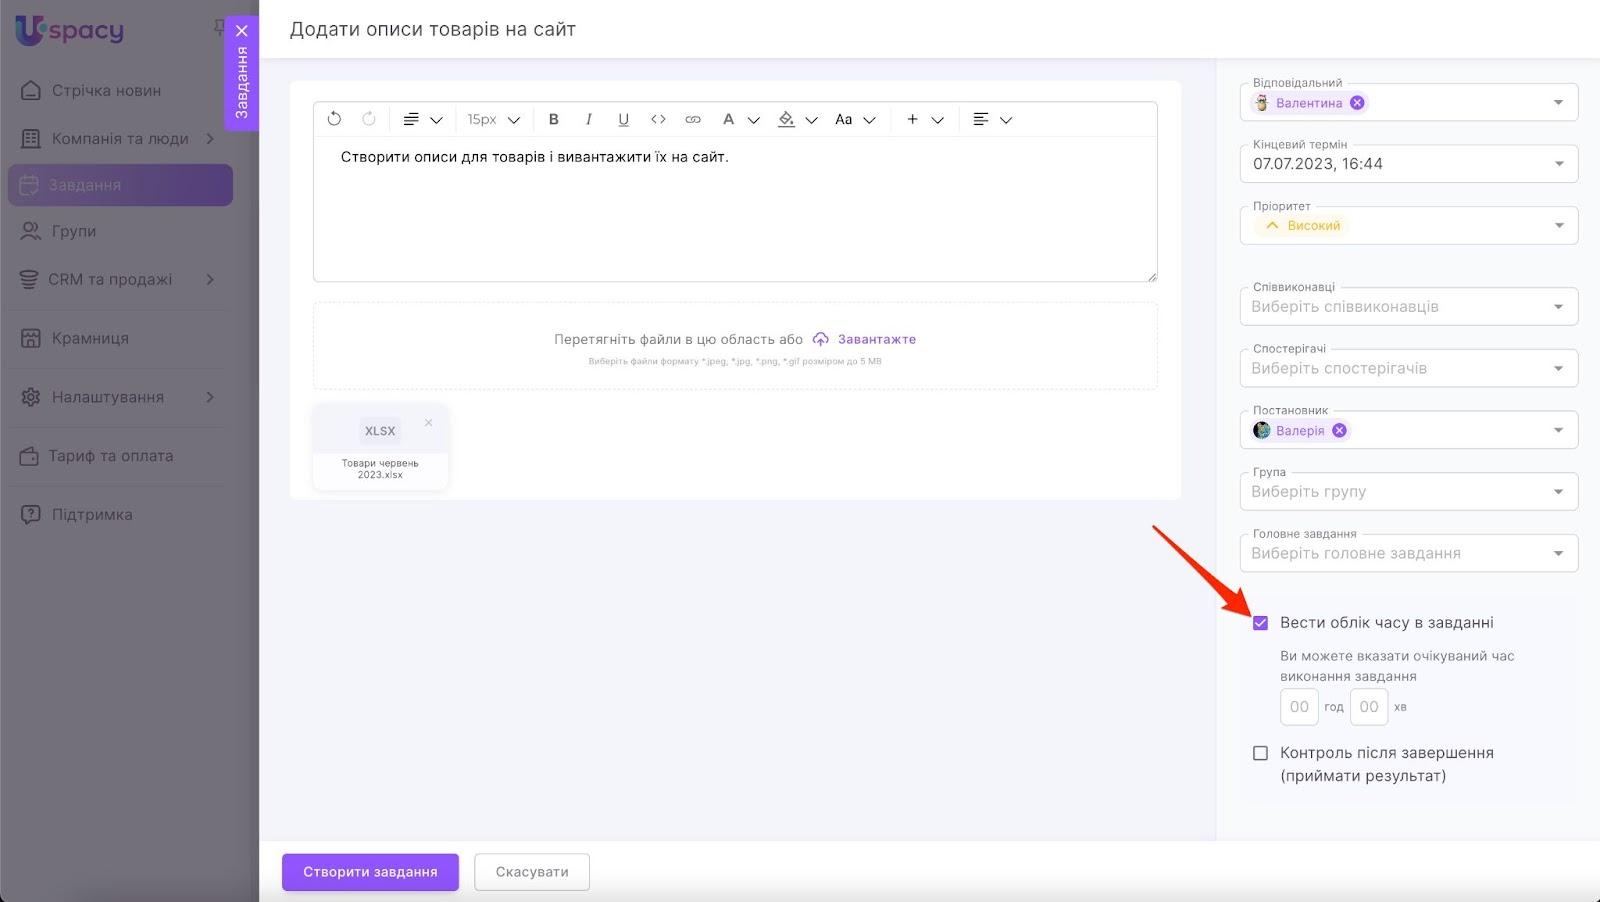This screenshot has height=902, width=1600.
Task: Click the 'Завантажте' upload link
Action: point(876,339)
